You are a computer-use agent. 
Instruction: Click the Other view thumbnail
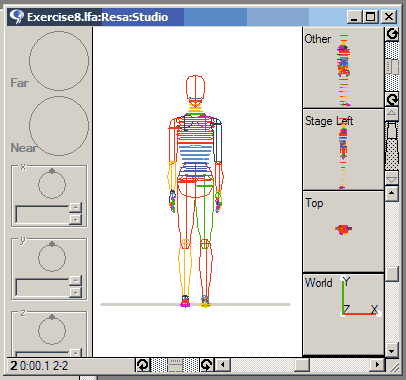[343, 68]
